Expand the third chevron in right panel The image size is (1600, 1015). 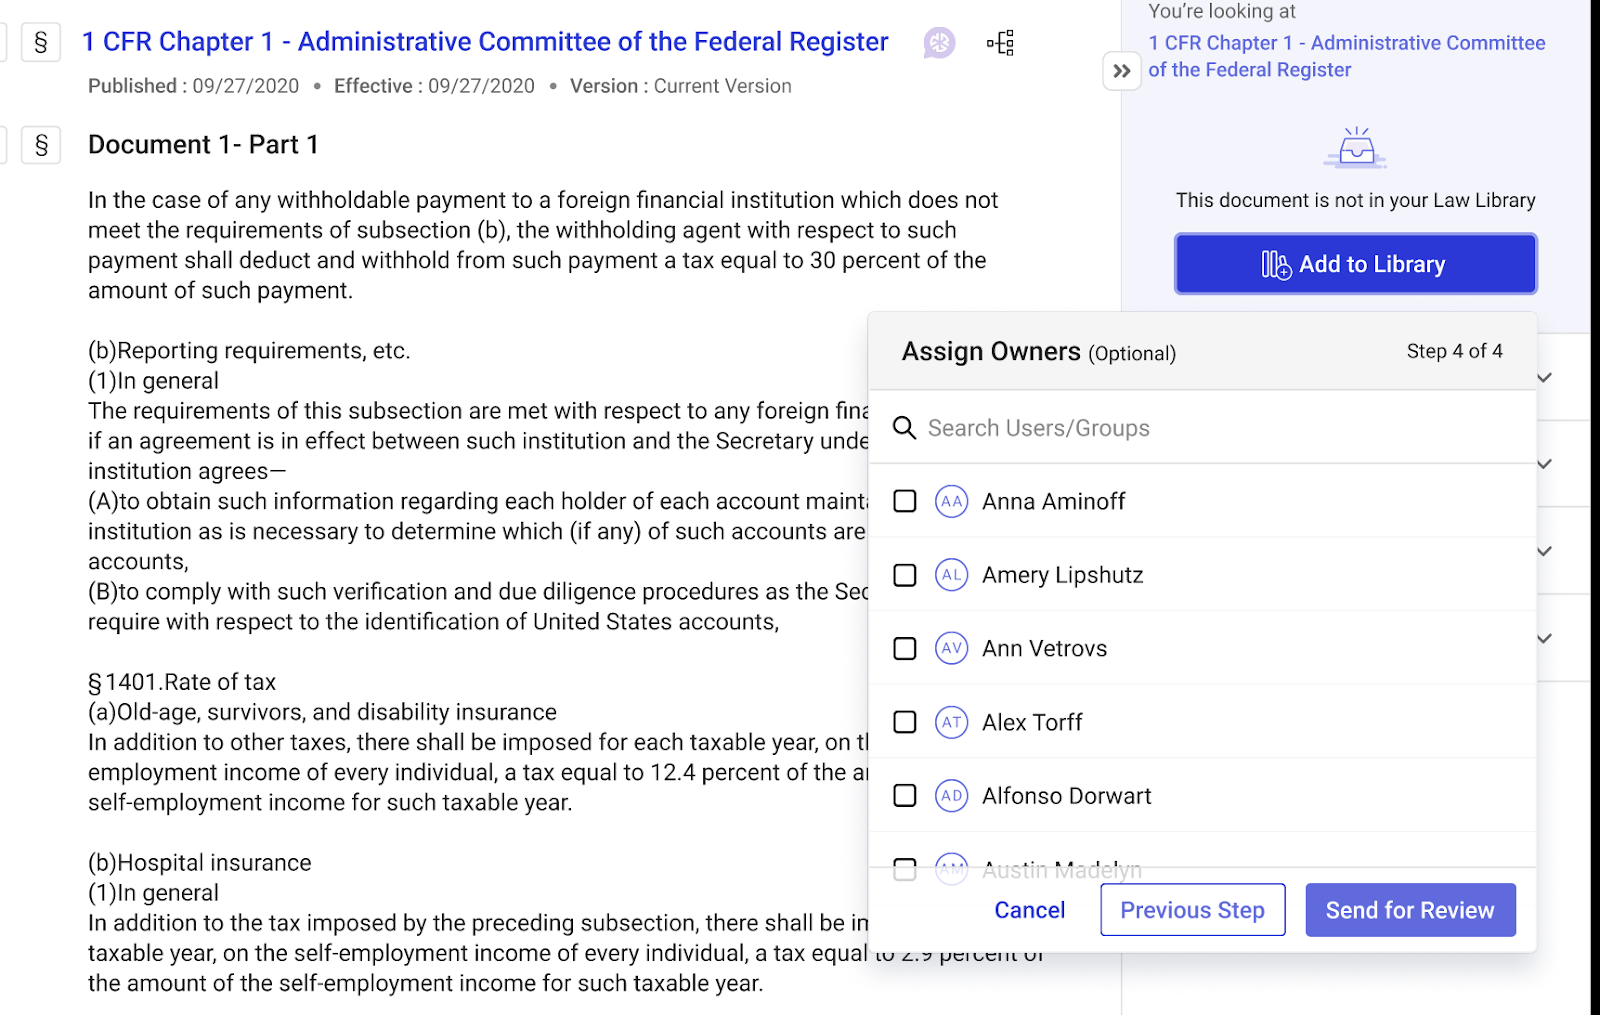pos(1545,551)
